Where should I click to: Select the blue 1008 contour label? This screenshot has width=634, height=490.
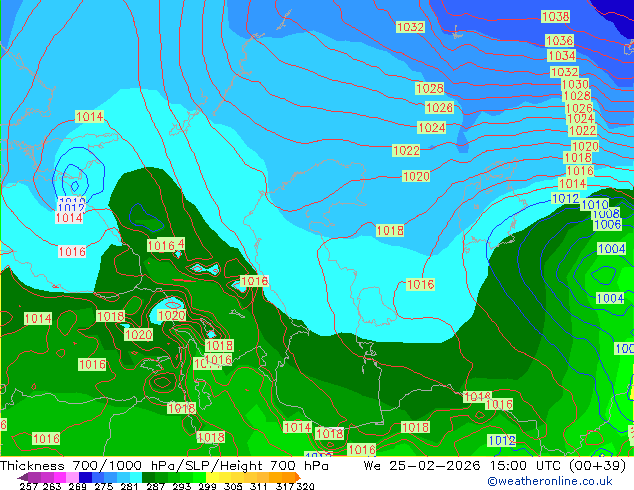pos(606,214)
